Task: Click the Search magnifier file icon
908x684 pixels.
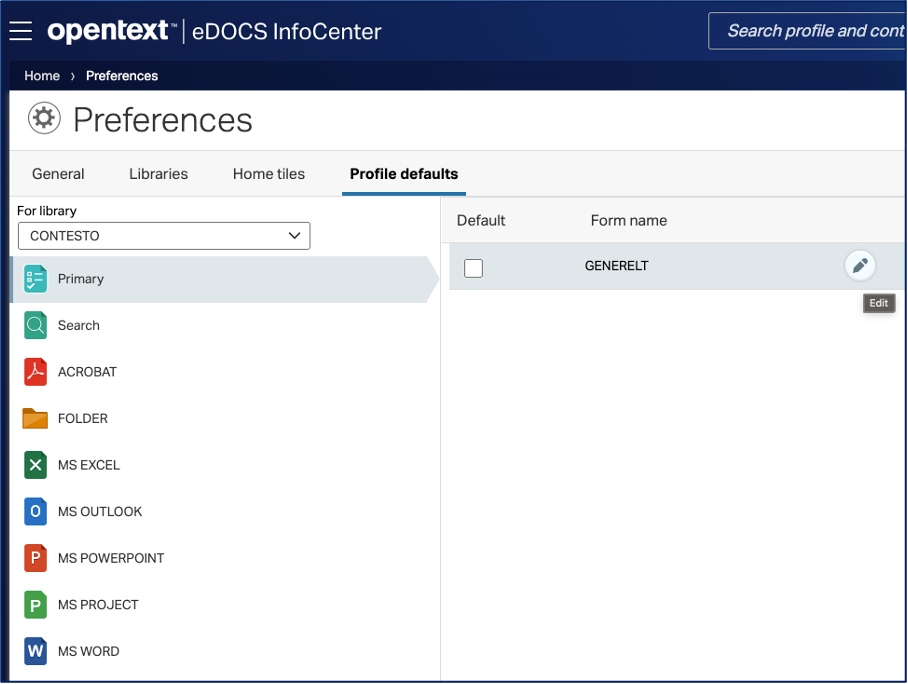Action: pos(35,325)
